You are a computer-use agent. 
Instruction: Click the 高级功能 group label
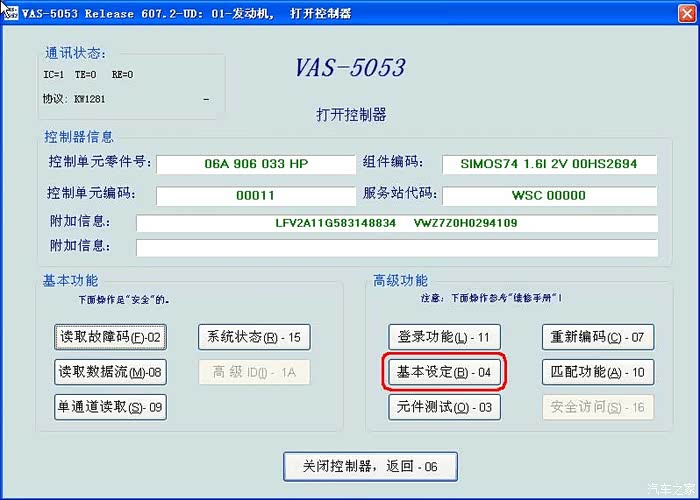pyautogui.click(x=400, y=281)
